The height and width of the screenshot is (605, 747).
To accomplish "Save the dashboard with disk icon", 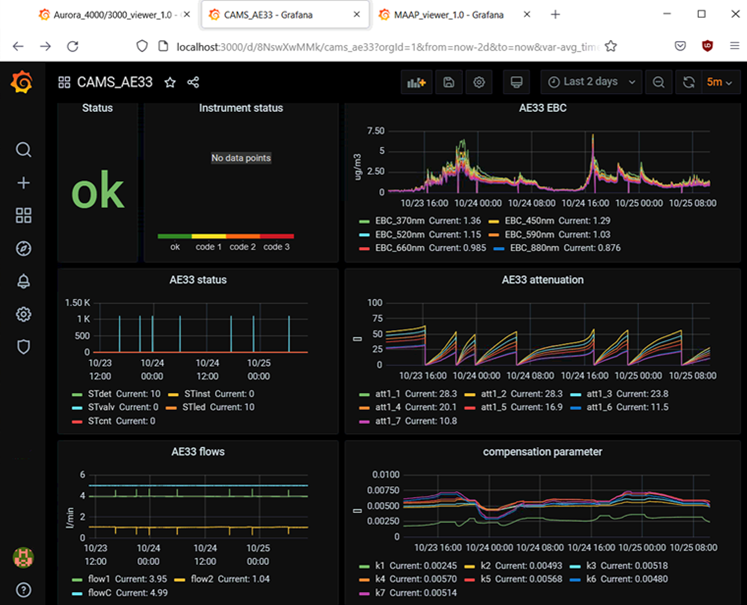I will (449, 82).
